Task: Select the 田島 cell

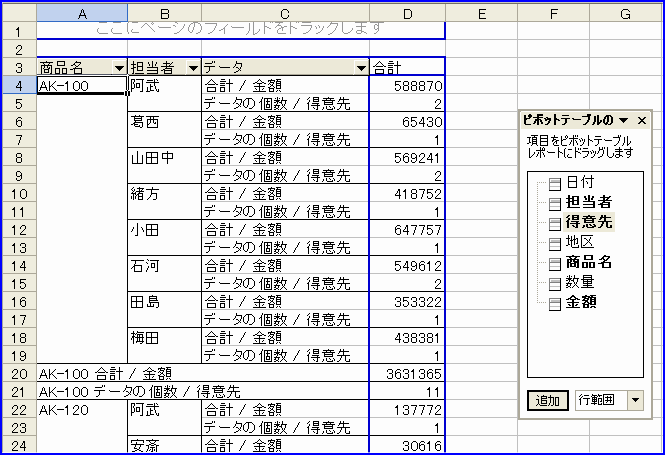Action: (165, 302)
